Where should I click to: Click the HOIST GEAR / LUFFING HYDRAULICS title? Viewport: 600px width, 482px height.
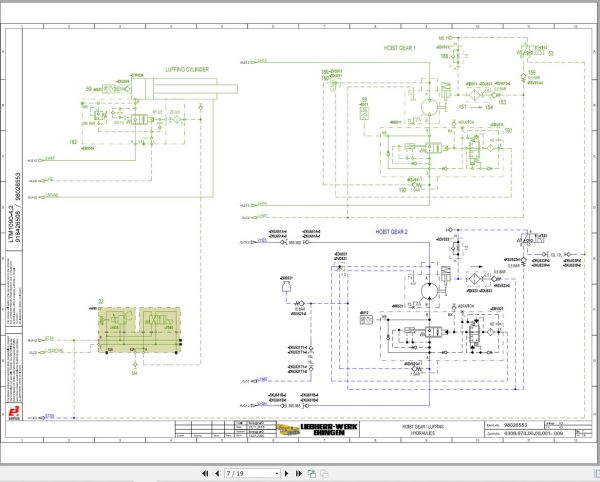(x=423, y=430)
